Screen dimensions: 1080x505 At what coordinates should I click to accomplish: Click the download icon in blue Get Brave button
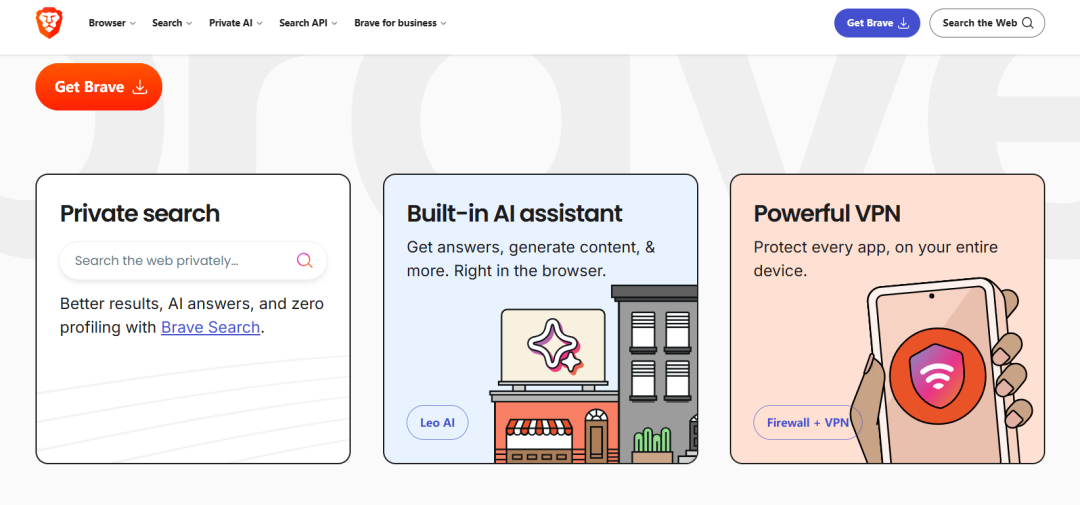click(x=904, y=23)
